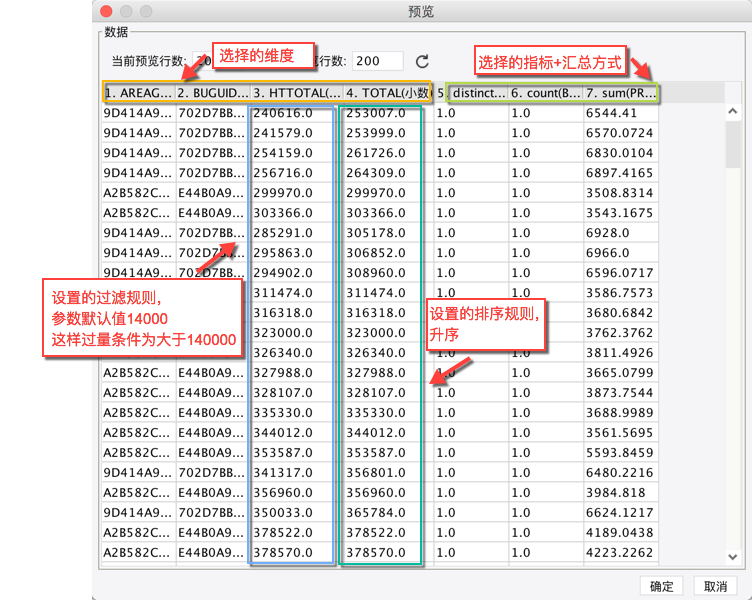Click cell value 254159.0
752x600 pixels.
click(x=283, y=153)
